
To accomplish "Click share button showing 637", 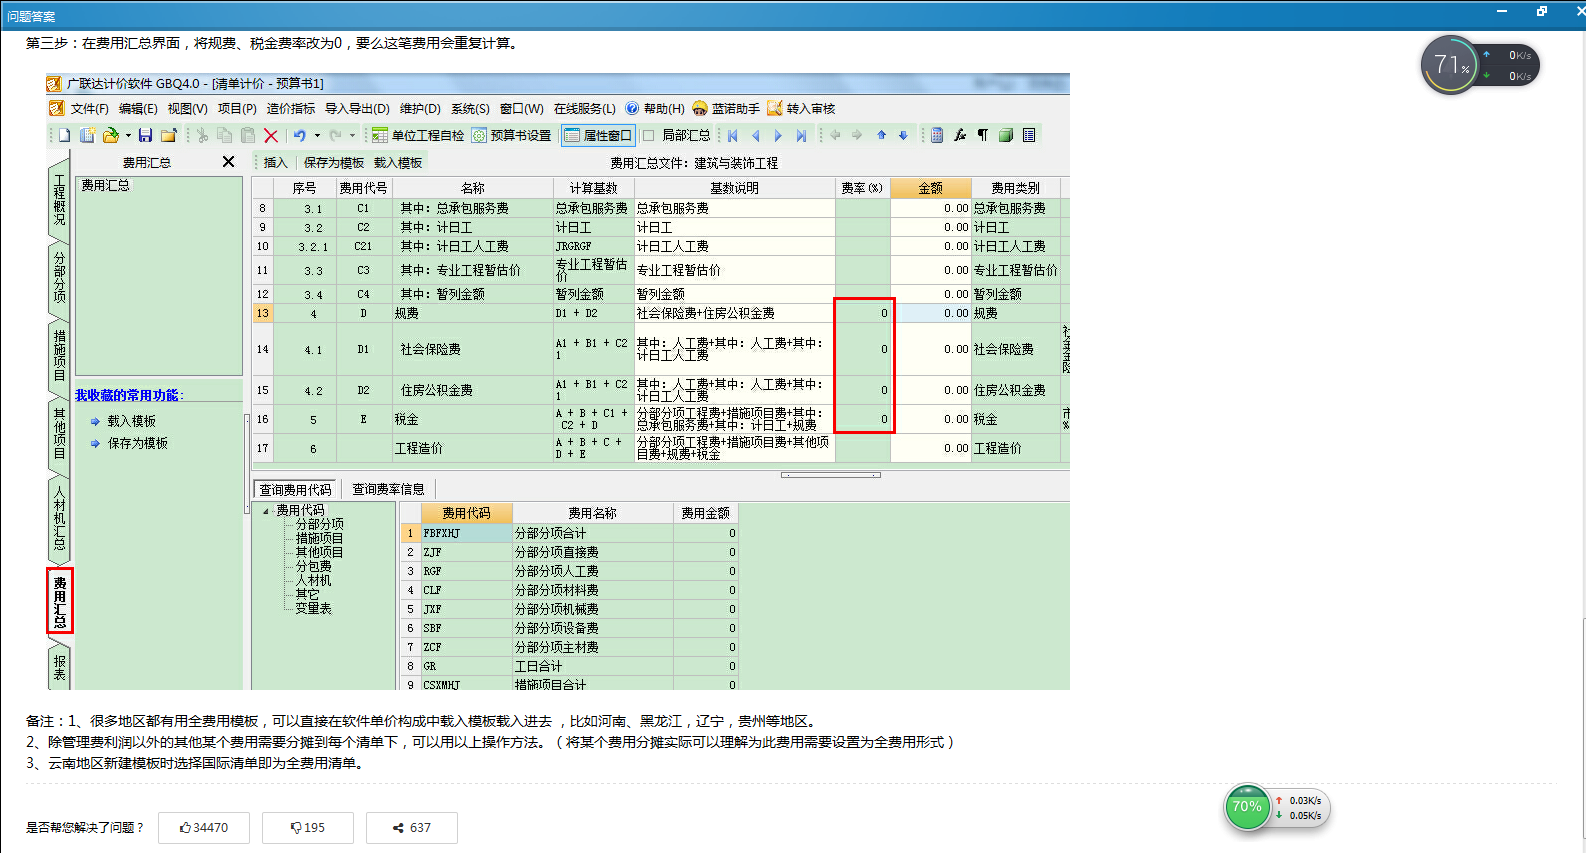I will [412, 828].
